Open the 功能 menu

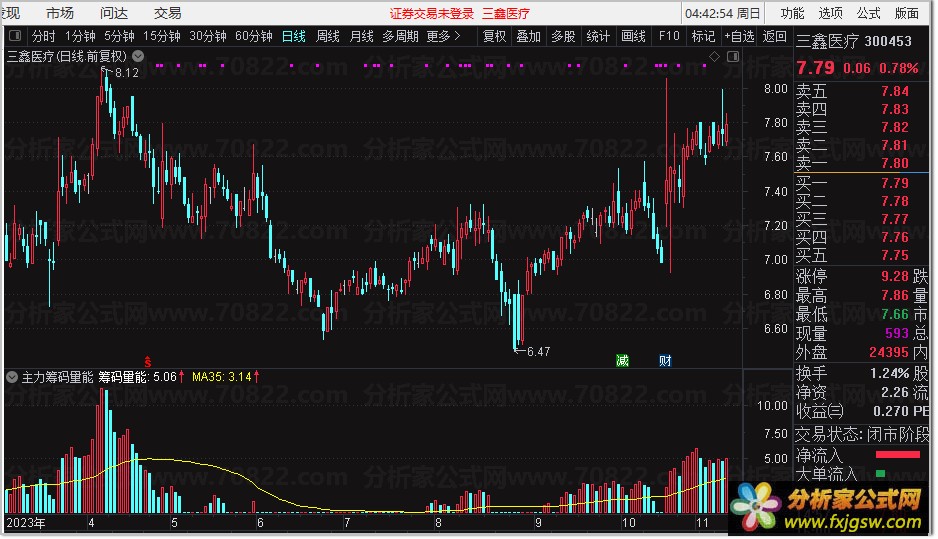click(x=793, y=13)
